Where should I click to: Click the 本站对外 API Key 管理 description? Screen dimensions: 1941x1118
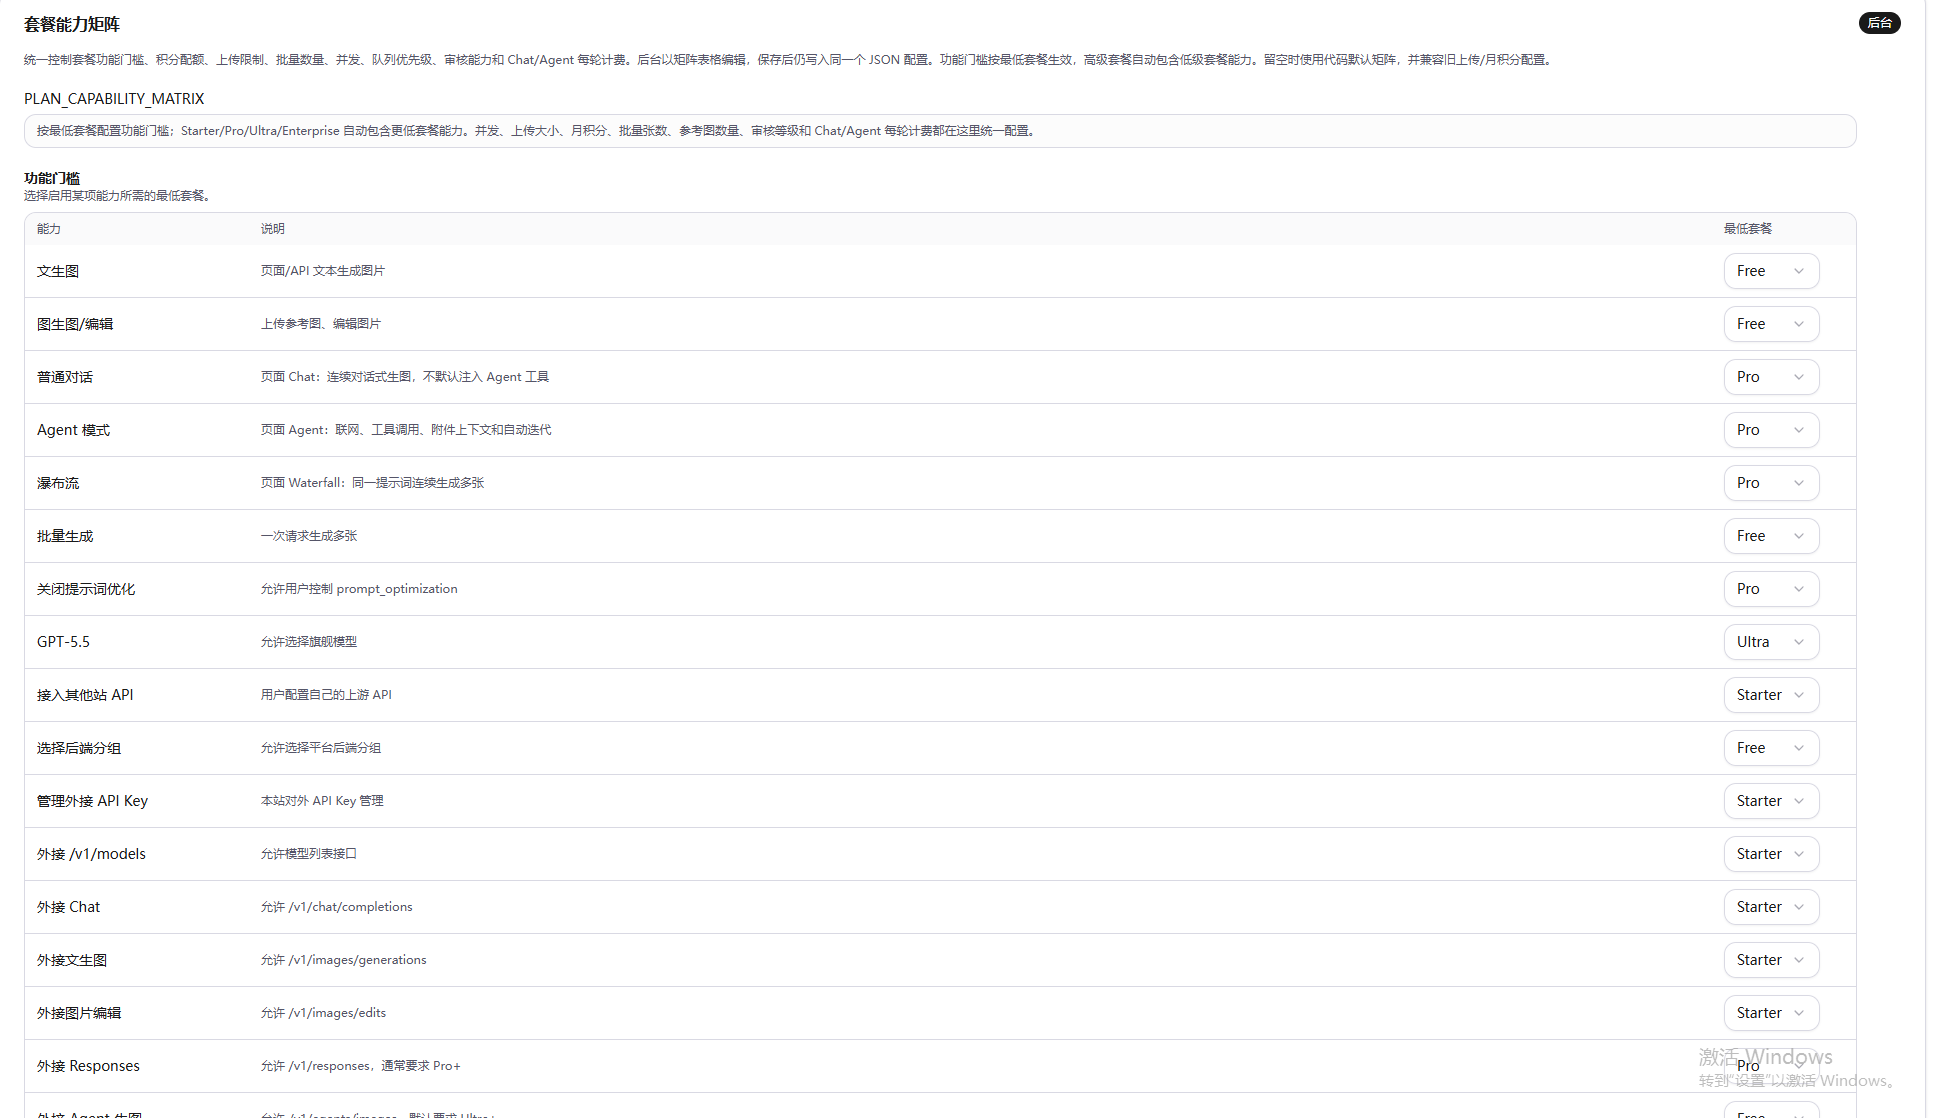pyautogui.click(x=322, y=801)
